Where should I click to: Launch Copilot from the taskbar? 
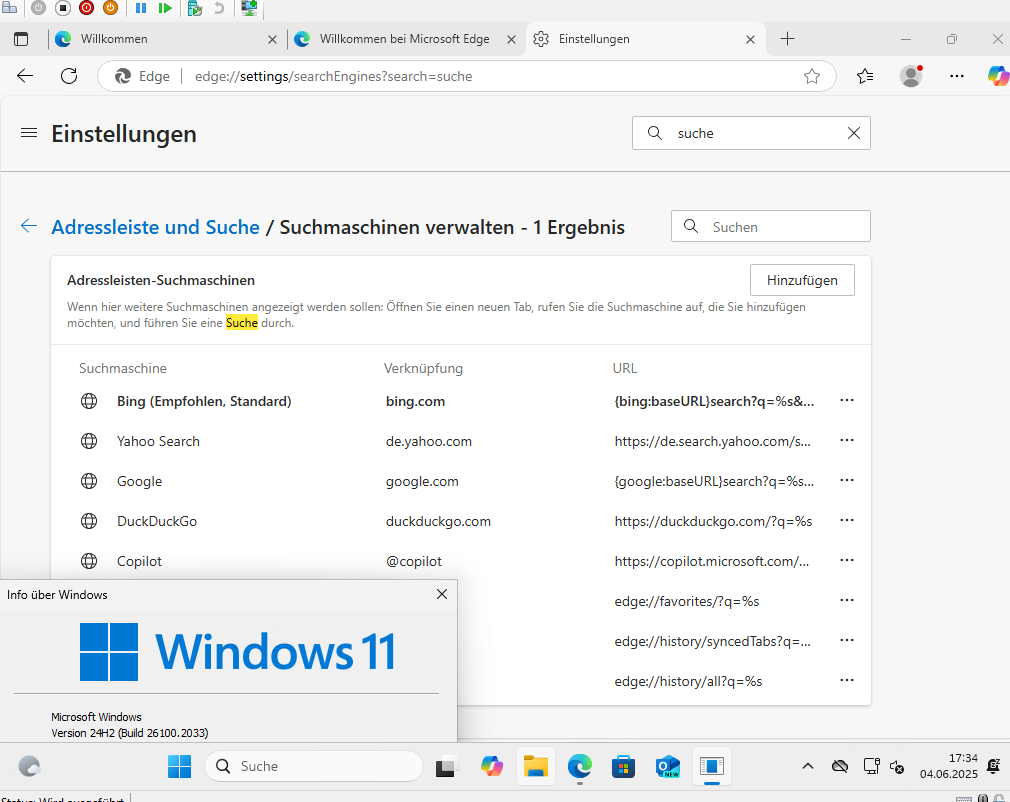491,766
